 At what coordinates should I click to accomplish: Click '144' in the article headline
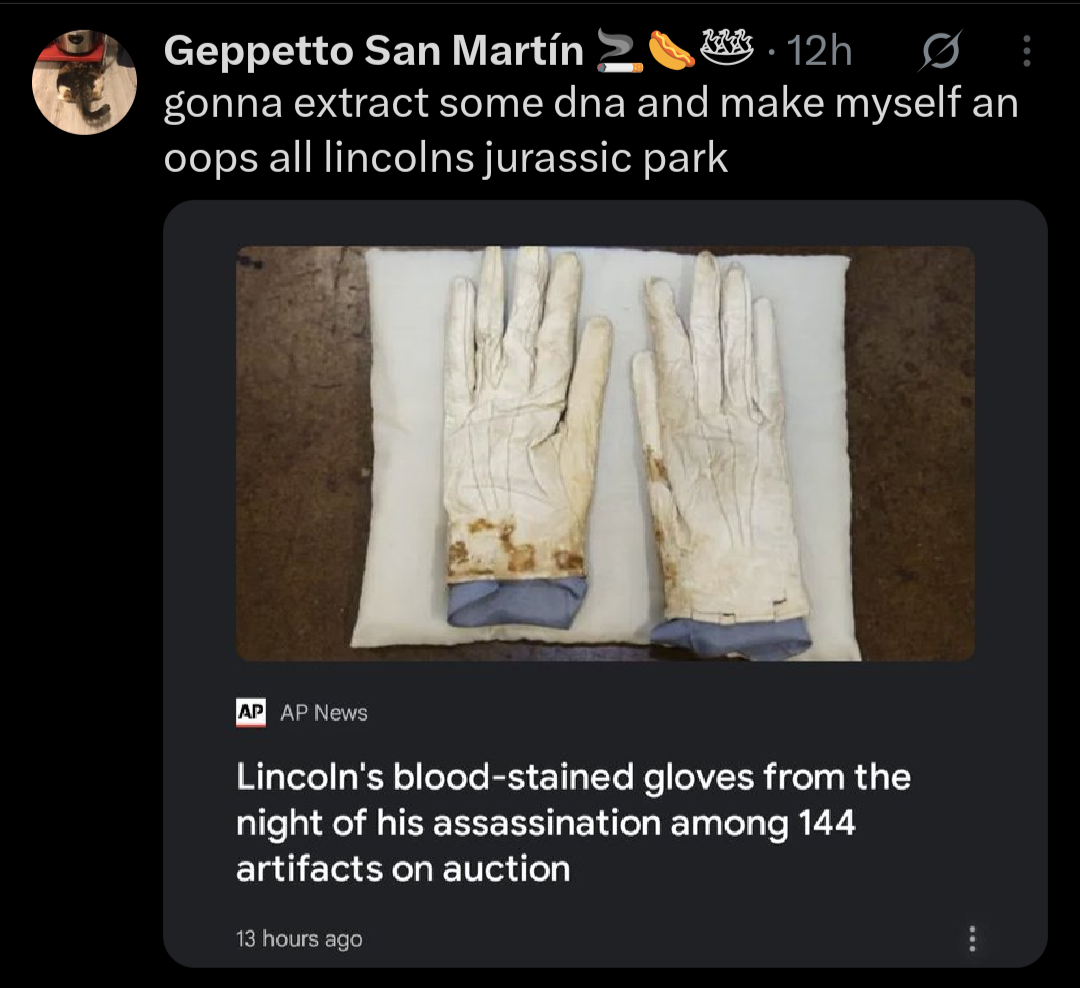(826, 824)
